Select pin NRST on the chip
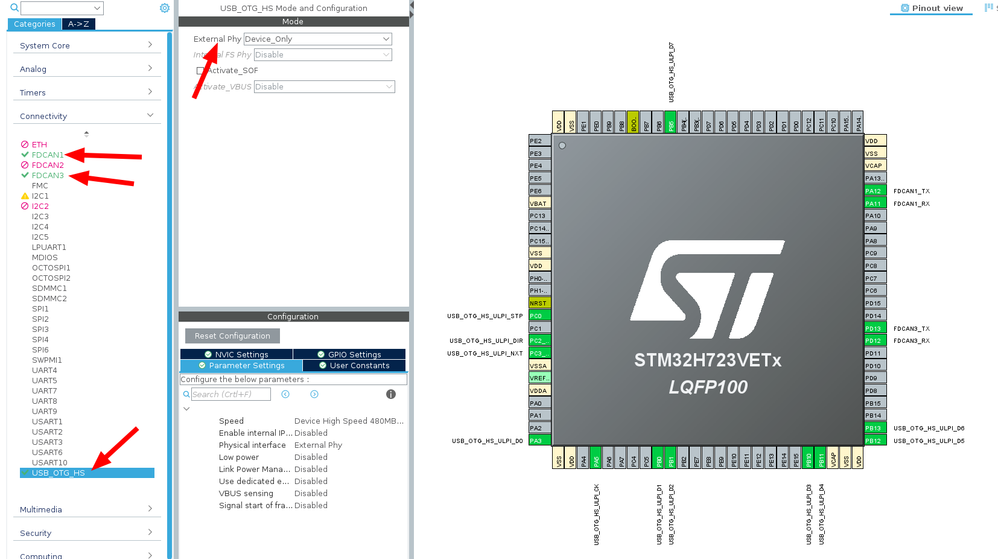The height and width of the screenshot is (559, 998). point(540,303)
